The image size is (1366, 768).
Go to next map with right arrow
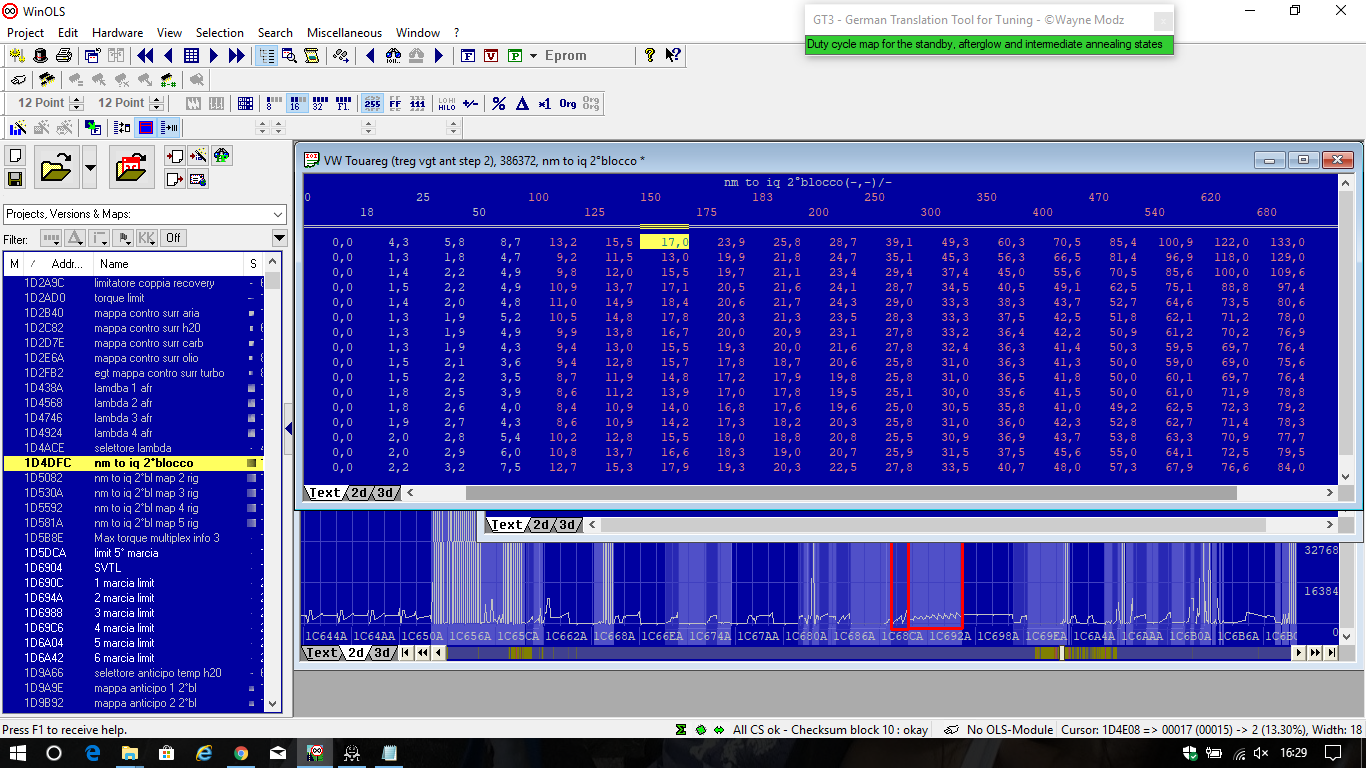click(x=214, y=55)
